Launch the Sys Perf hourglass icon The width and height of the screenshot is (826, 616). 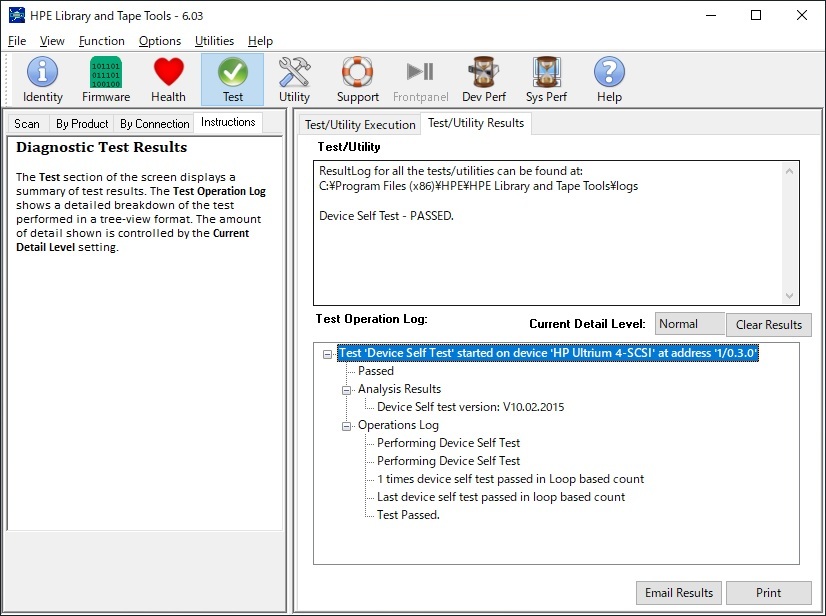546,80
